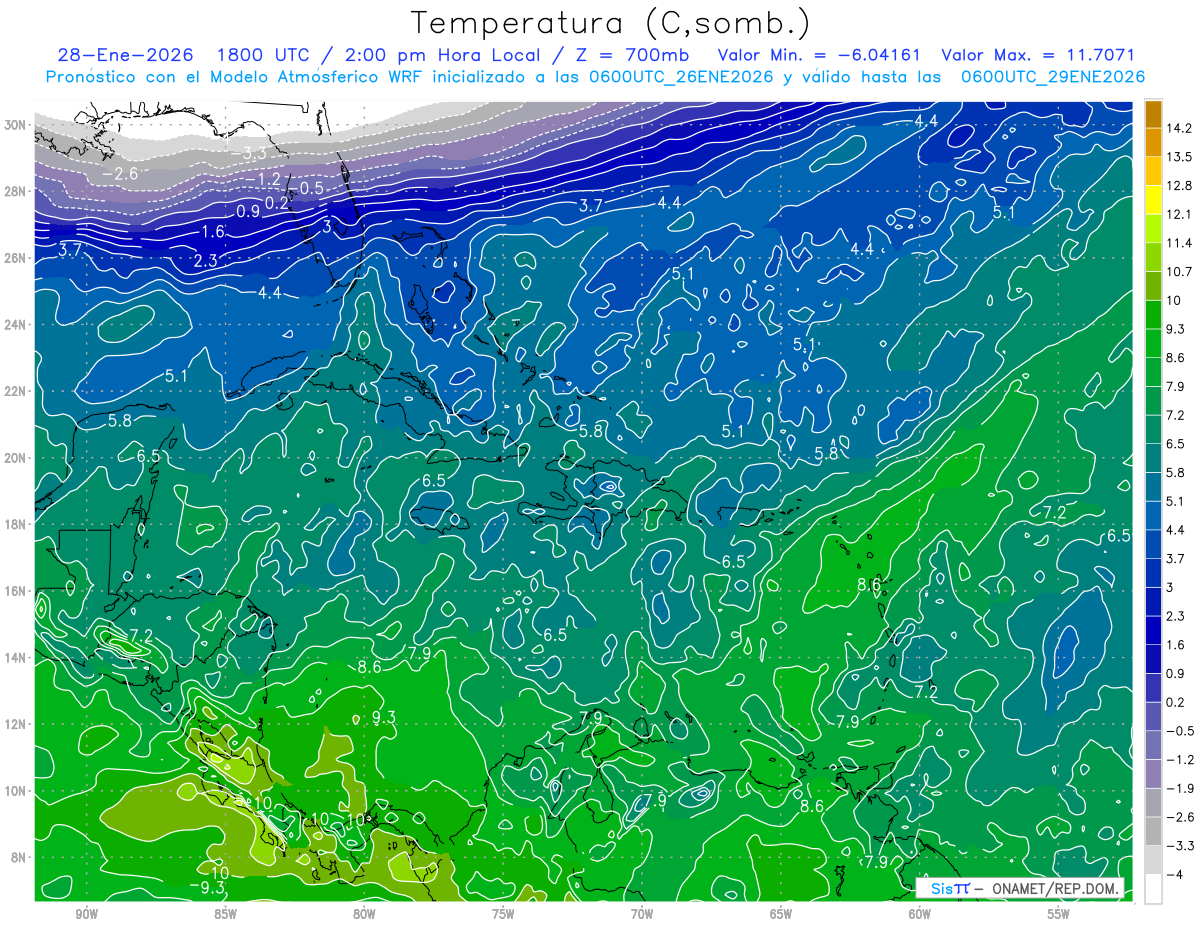This screenshot has width=1200, height=927.
Task: Click the latitude label '10N'
Action: pos(17,791)
